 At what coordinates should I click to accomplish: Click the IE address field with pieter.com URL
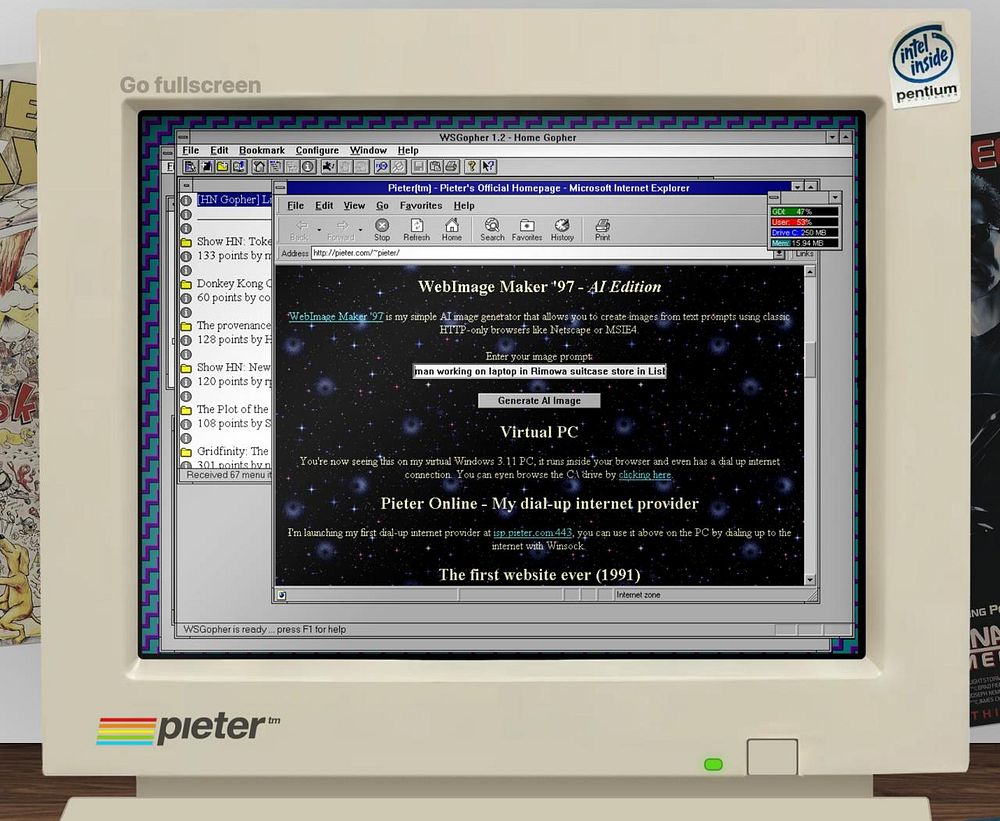[x=542, y=253]
